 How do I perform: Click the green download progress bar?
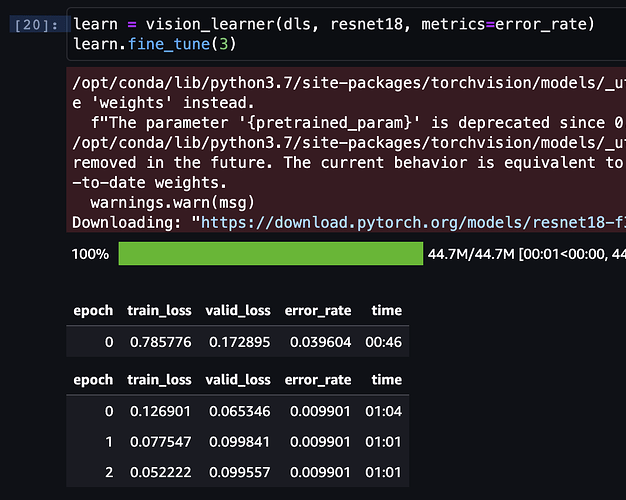pyautogui.click(x=270, y=254)
